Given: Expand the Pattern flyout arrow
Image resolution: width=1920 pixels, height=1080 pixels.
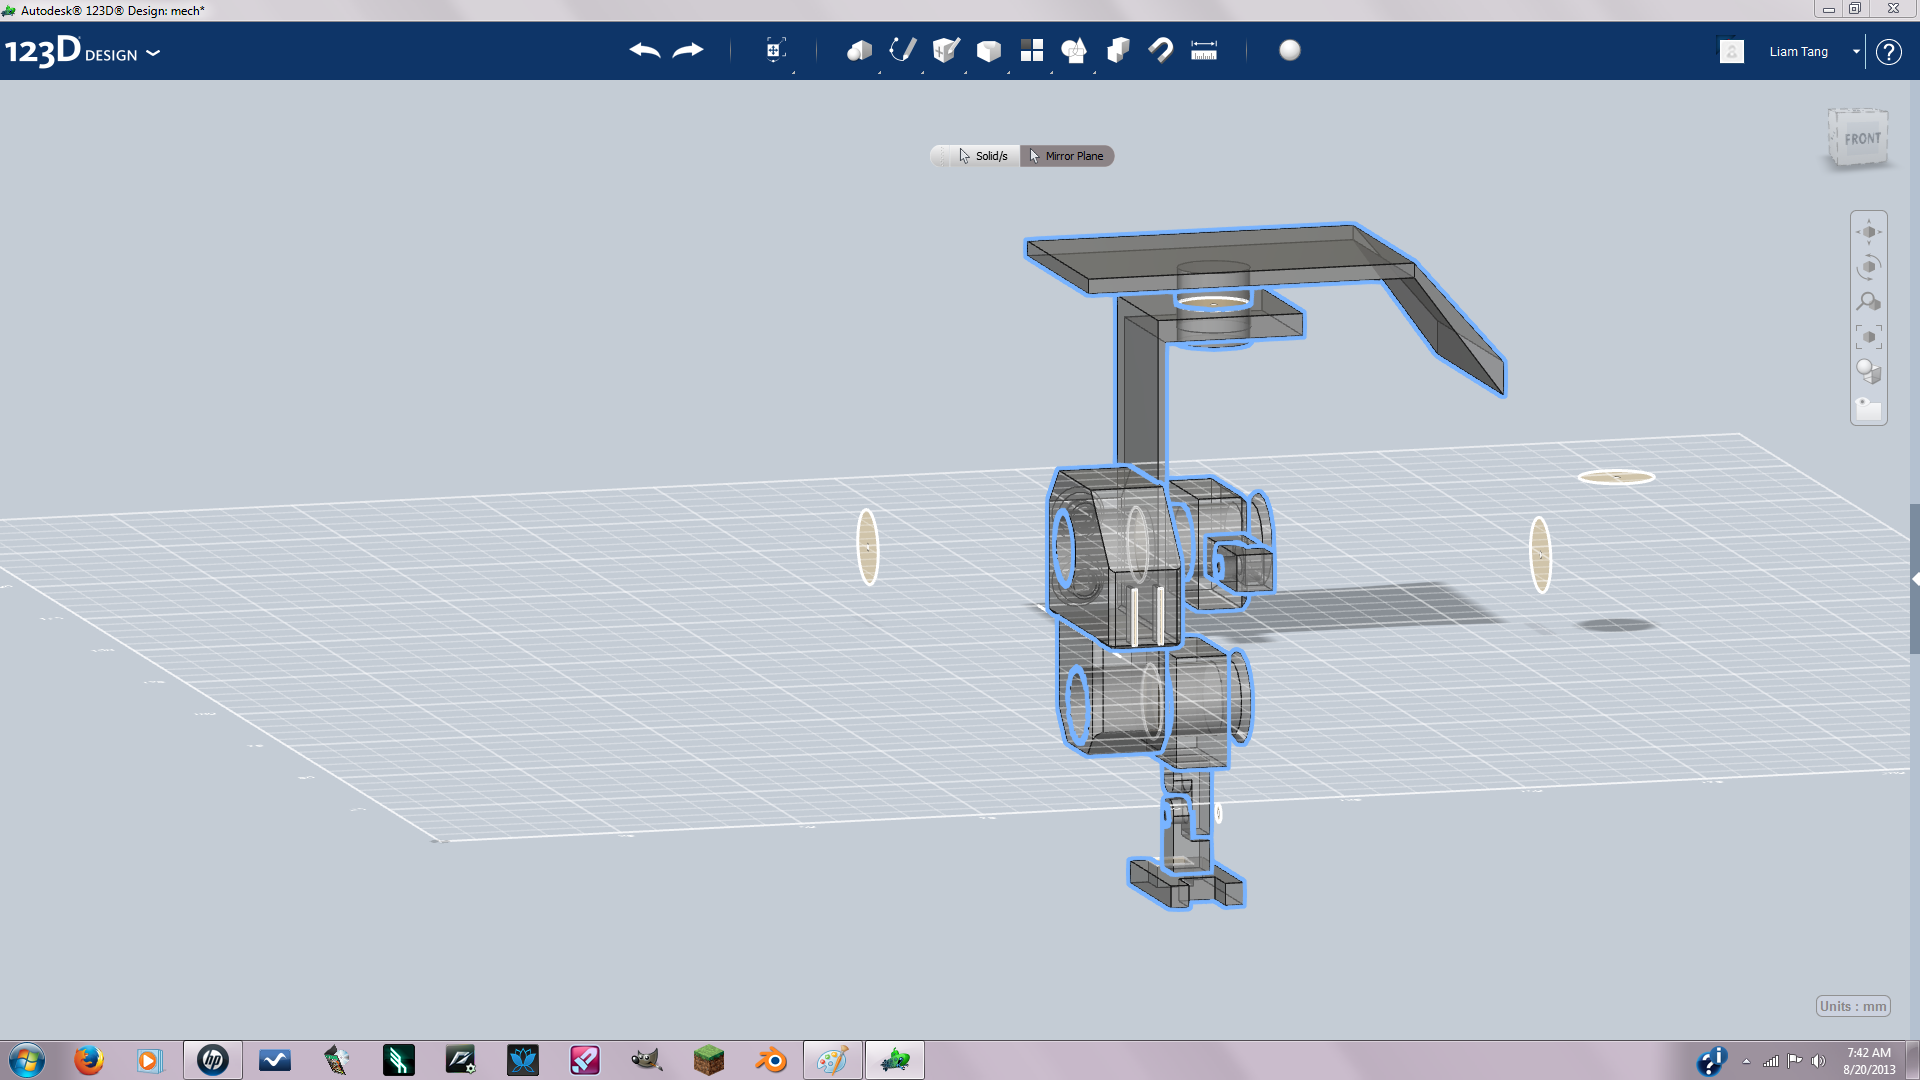Looking at the screenshot, I should coord(1051,72).
